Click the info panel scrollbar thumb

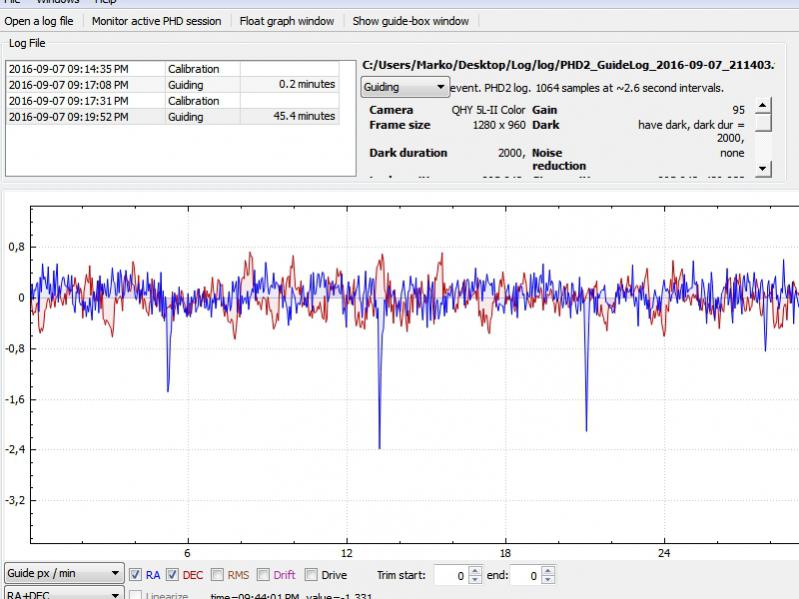[762, 123]
